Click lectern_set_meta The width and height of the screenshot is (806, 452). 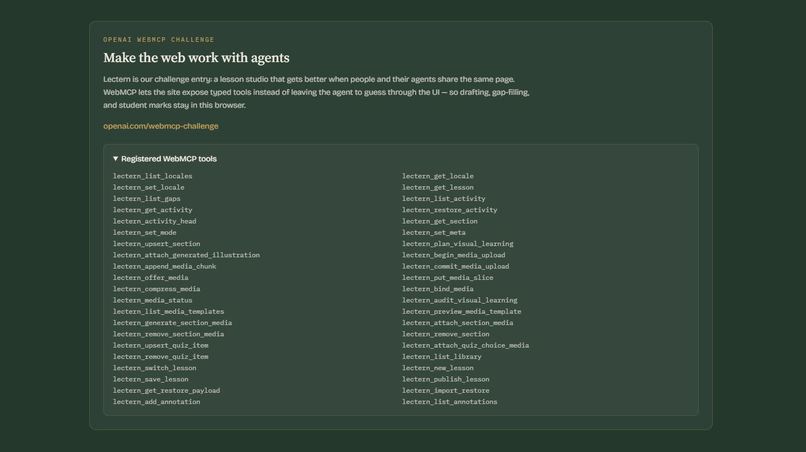coord(434,232)
